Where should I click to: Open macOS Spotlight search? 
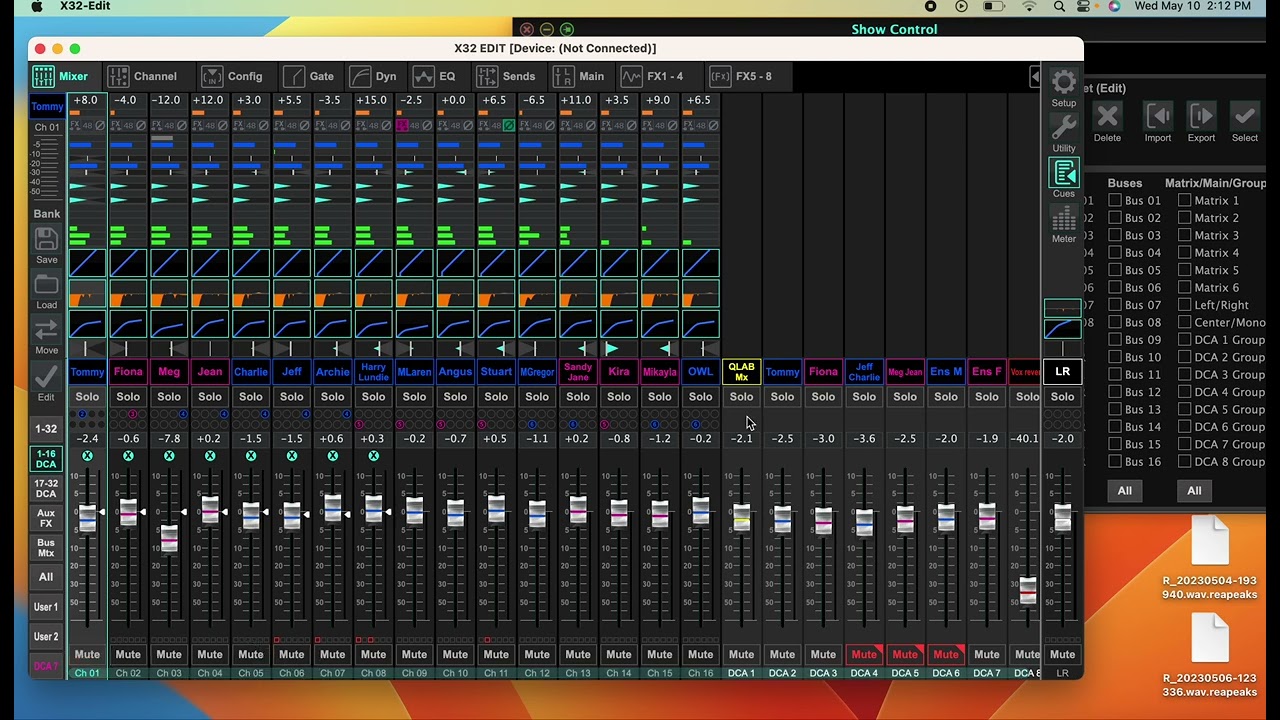(x=1059, y=7)
